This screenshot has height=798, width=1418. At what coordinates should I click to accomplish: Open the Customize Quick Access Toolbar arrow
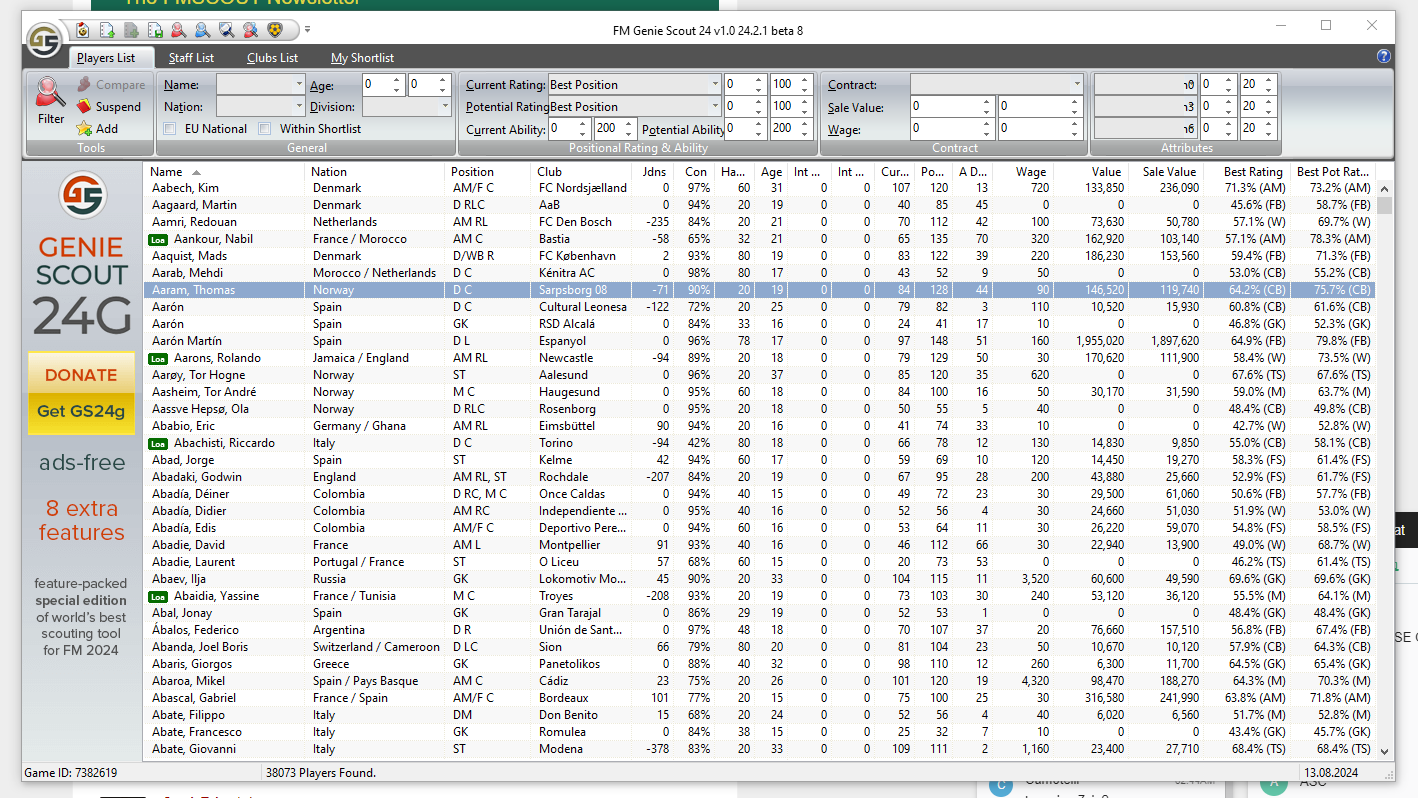point(308,29)
